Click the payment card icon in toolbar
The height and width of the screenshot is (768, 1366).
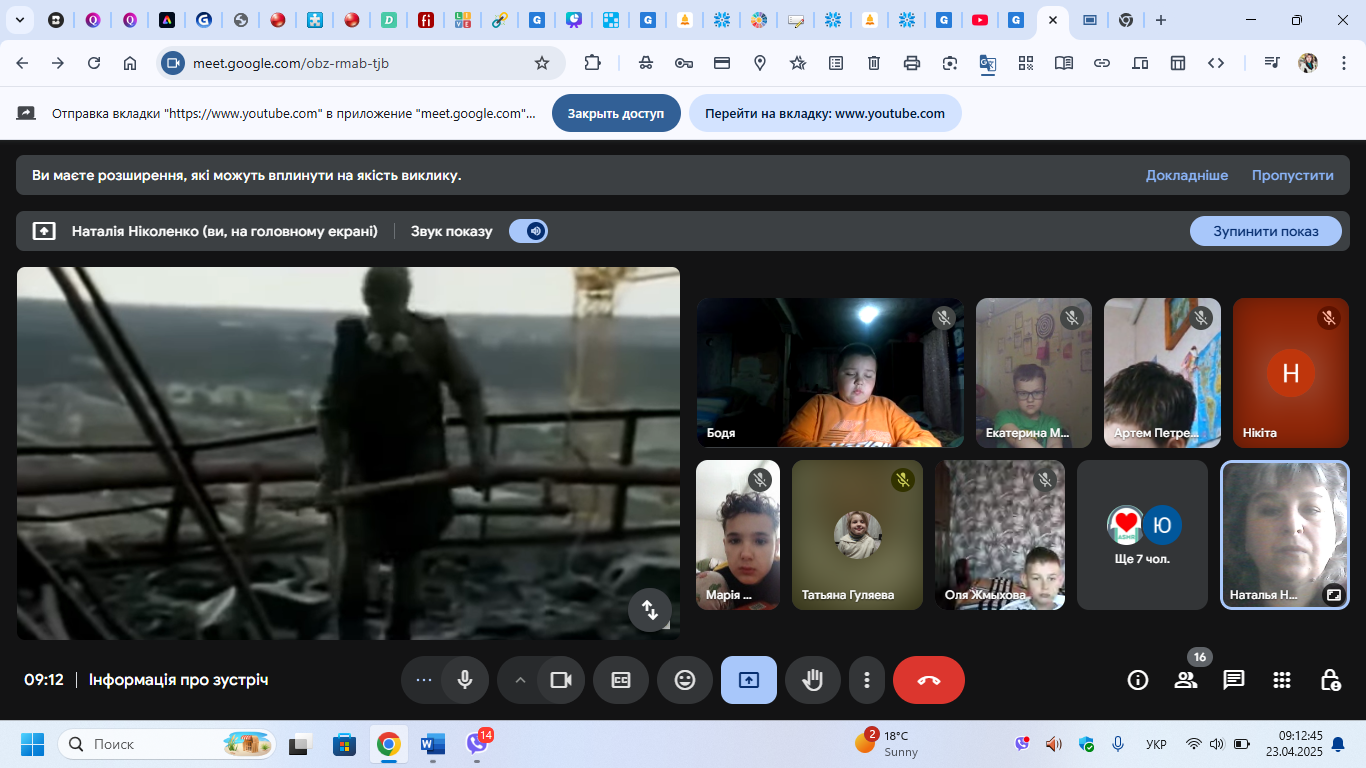(x=722, y=63)
